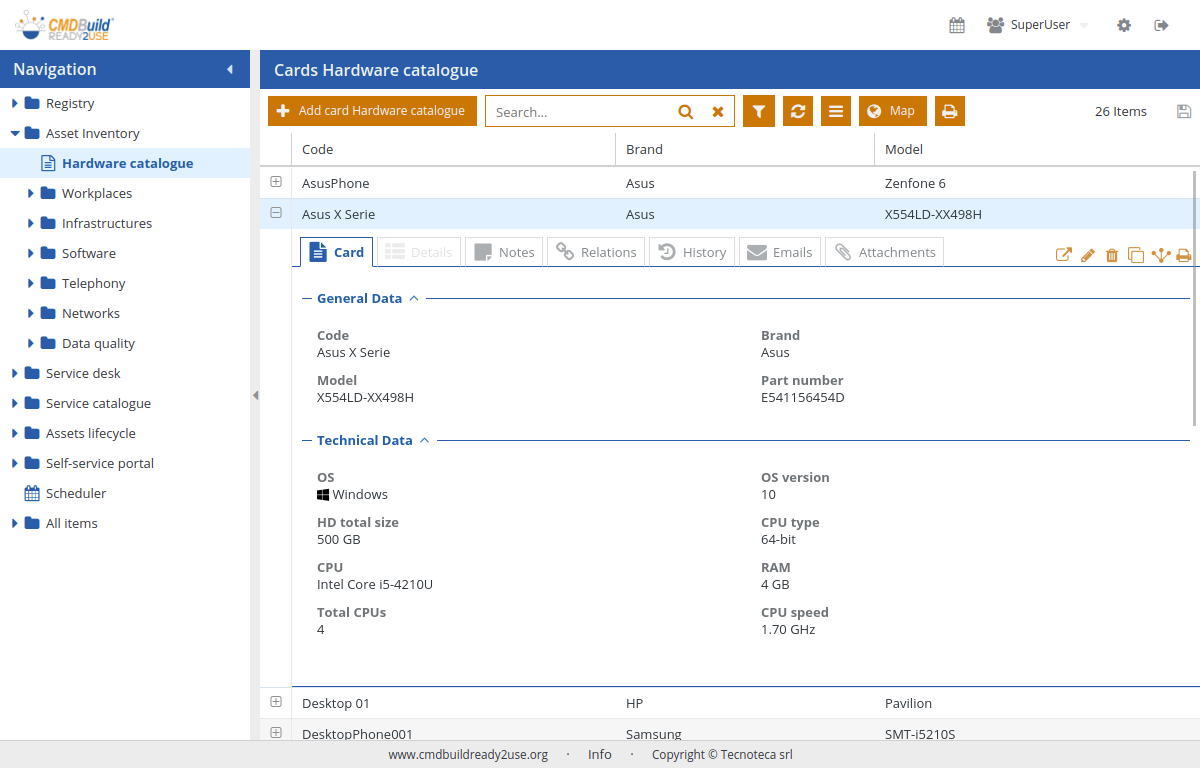The height and width of the screenshot is (768, 1200).
Task: Open the Map view button
Action: click(x=892, y=111)
